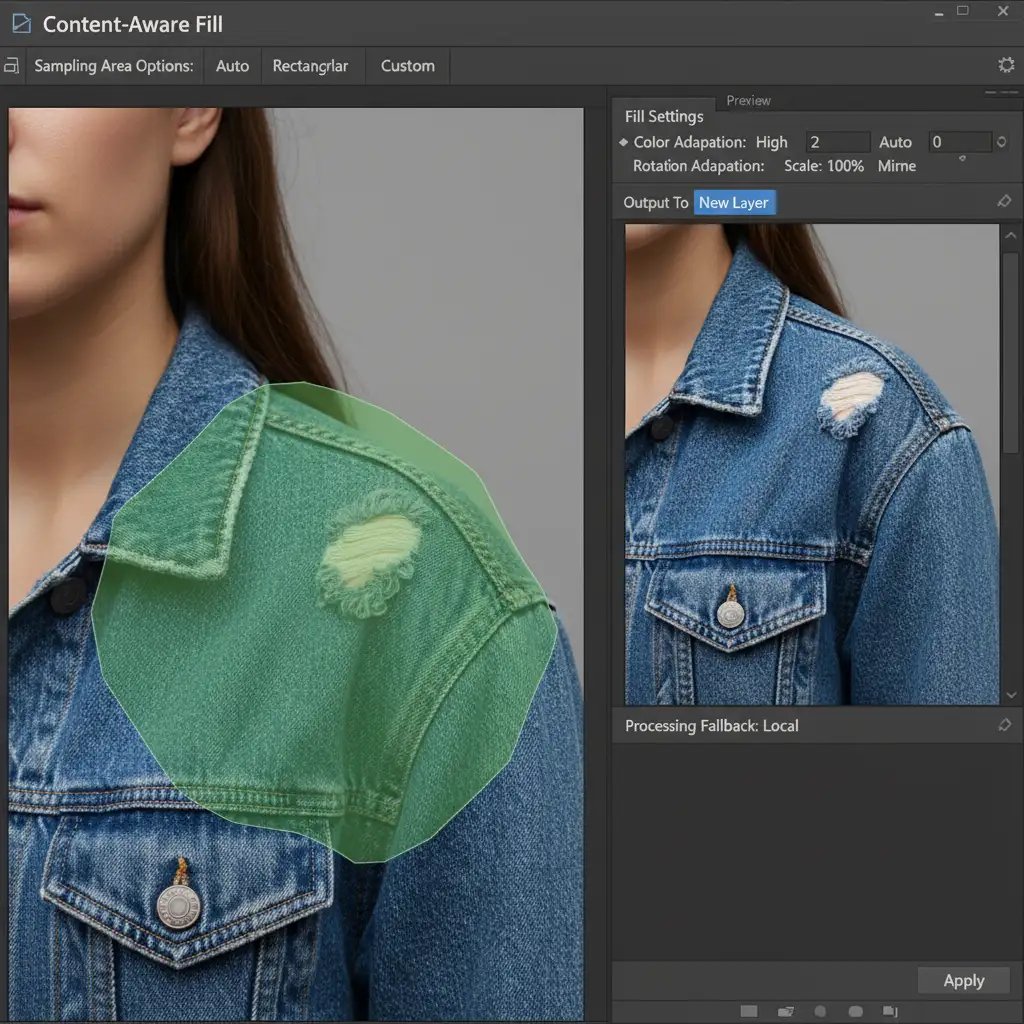Click the pin icon beside Processing Fallback

click(x=1004, y=726)
